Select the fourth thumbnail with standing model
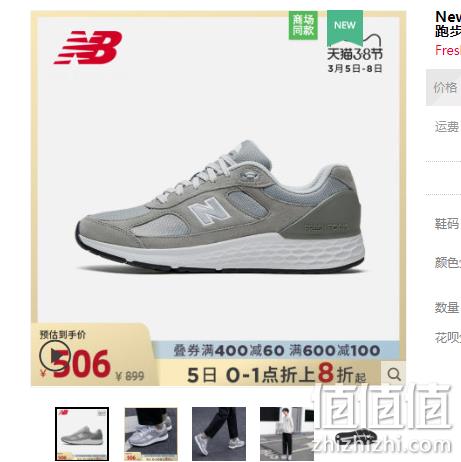This screenshot has height=462, width=461. [x=287, y=434]
